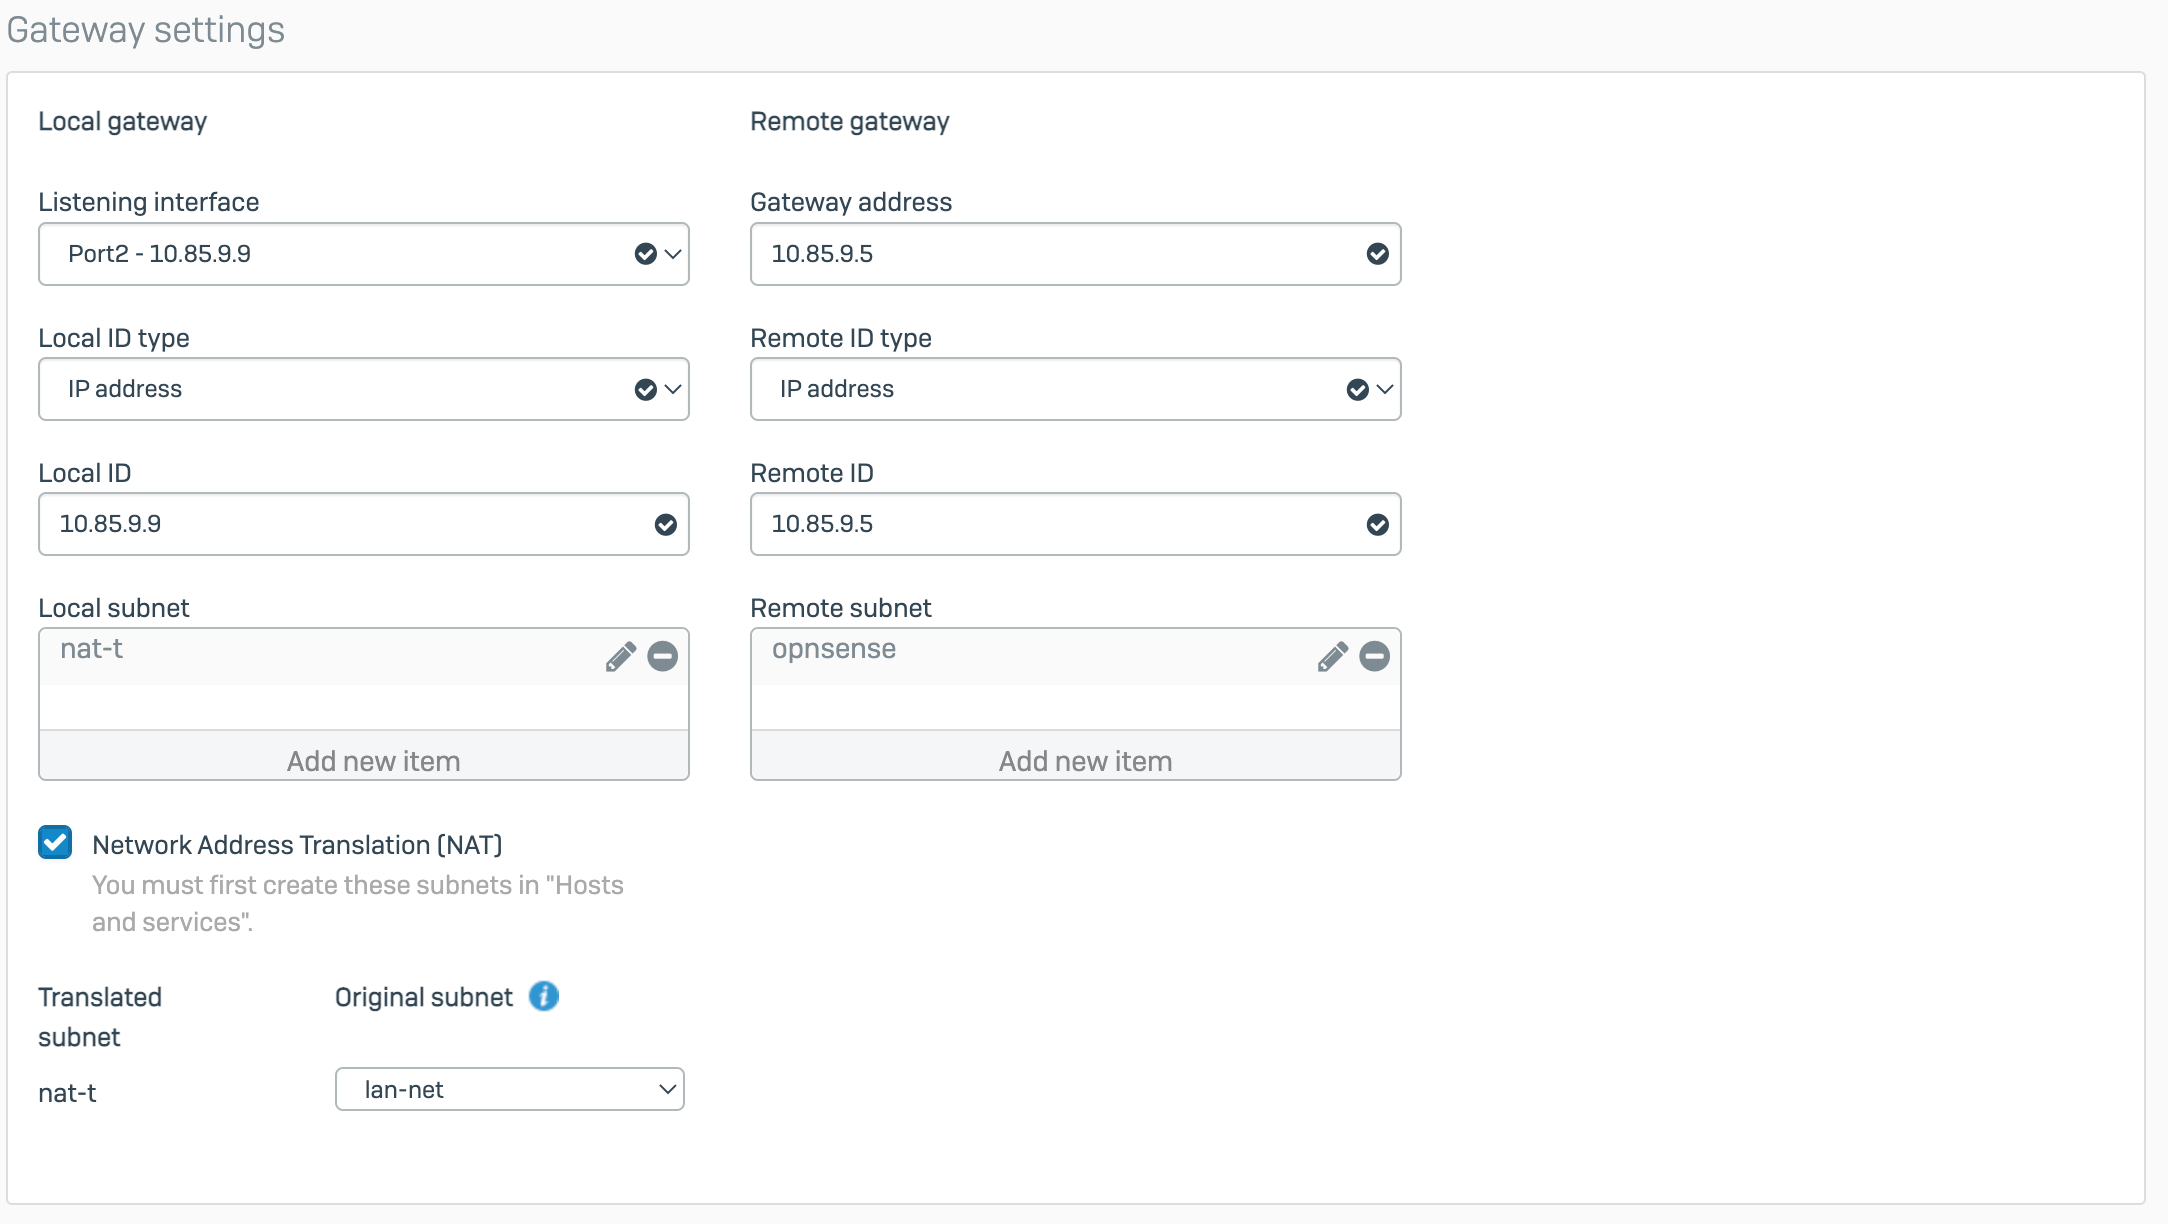Viewport: 2168px width, 1224px height.
Task: Click the Original subnet info icon
Action: click(544, 996)
